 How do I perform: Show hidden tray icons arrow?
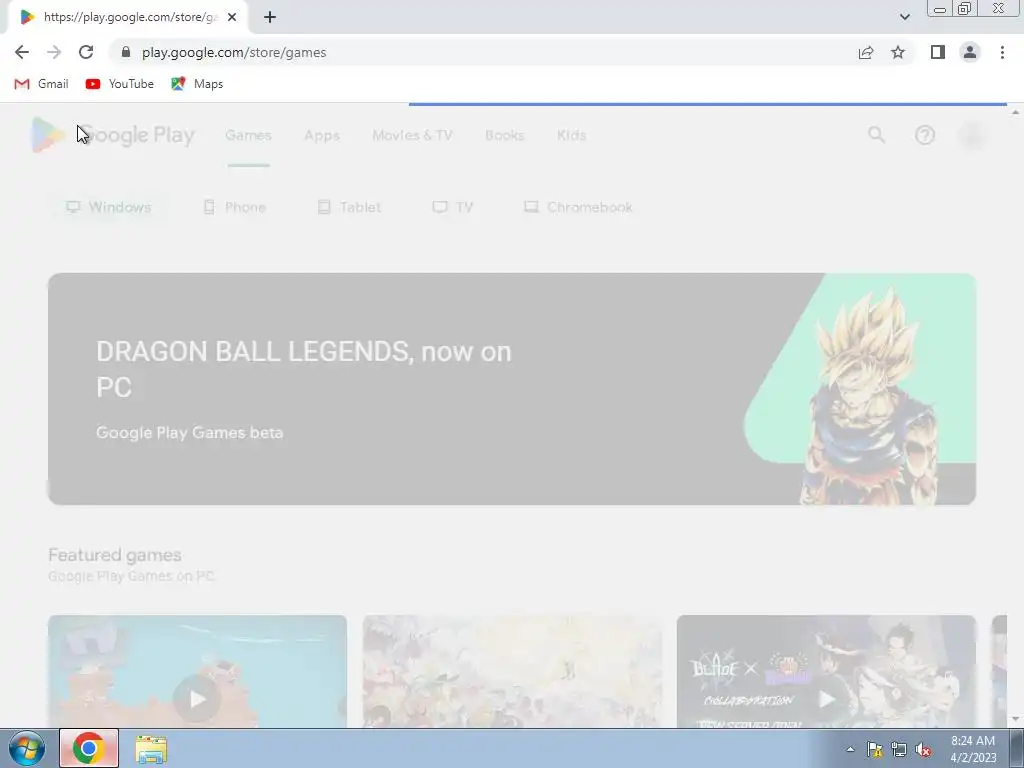pyautogui.click(x=850, y=750)
